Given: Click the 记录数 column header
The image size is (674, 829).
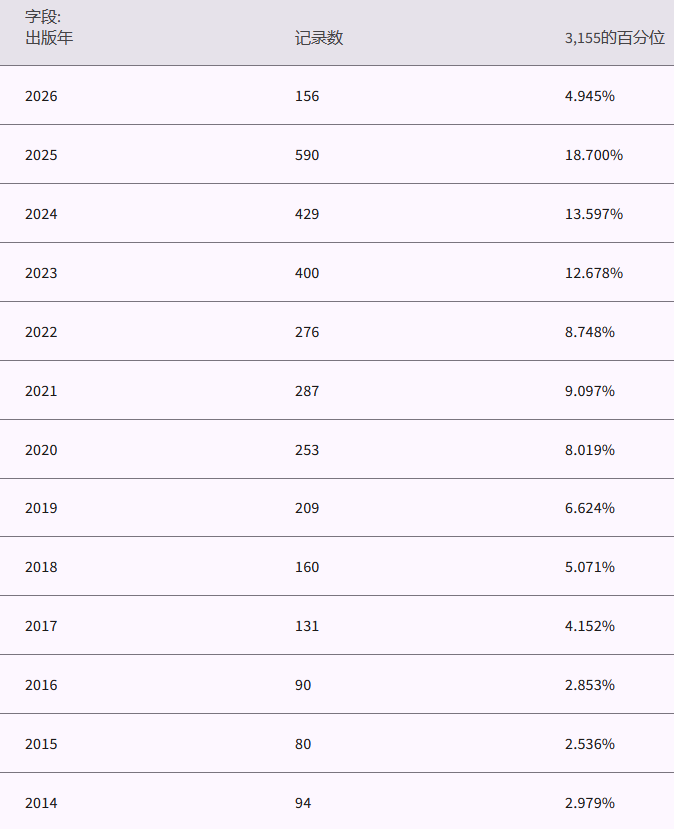Looking at the screenshot, I should pos(319,38).
